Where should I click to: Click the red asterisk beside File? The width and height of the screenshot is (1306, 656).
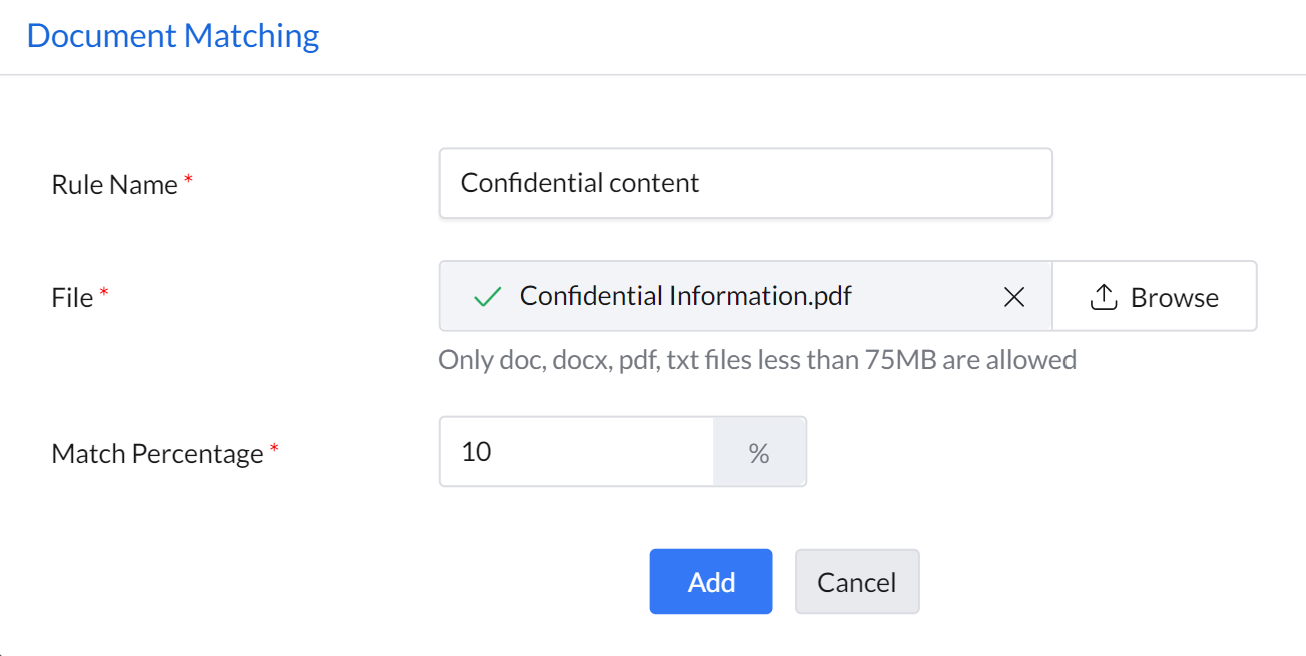(x=103, y=295)
